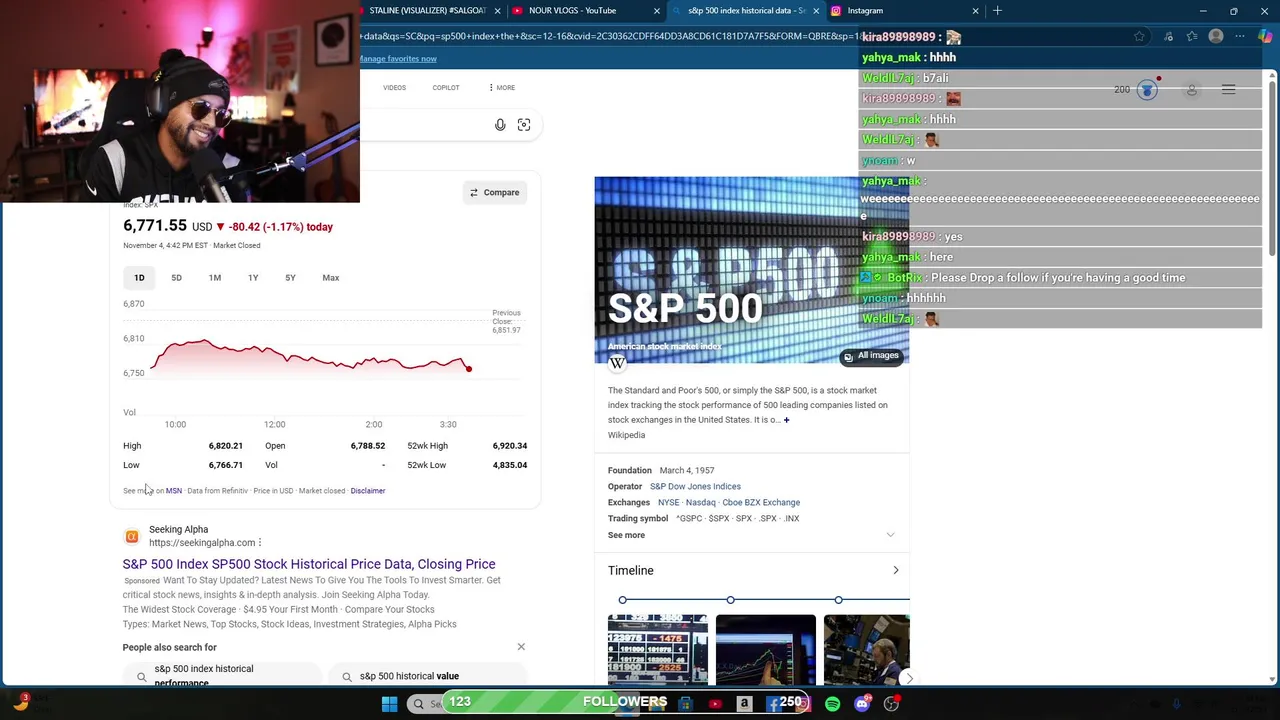Click the All images button

pyautogui.click(x=871, y=356)
